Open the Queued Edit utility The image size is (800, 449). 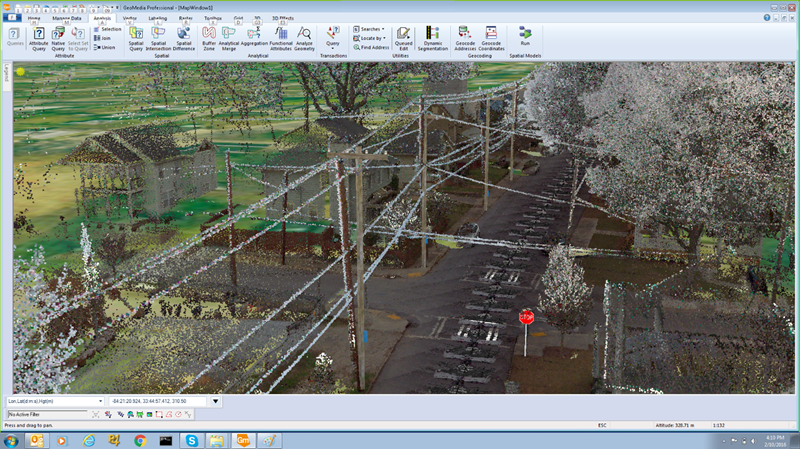point(403,39)
